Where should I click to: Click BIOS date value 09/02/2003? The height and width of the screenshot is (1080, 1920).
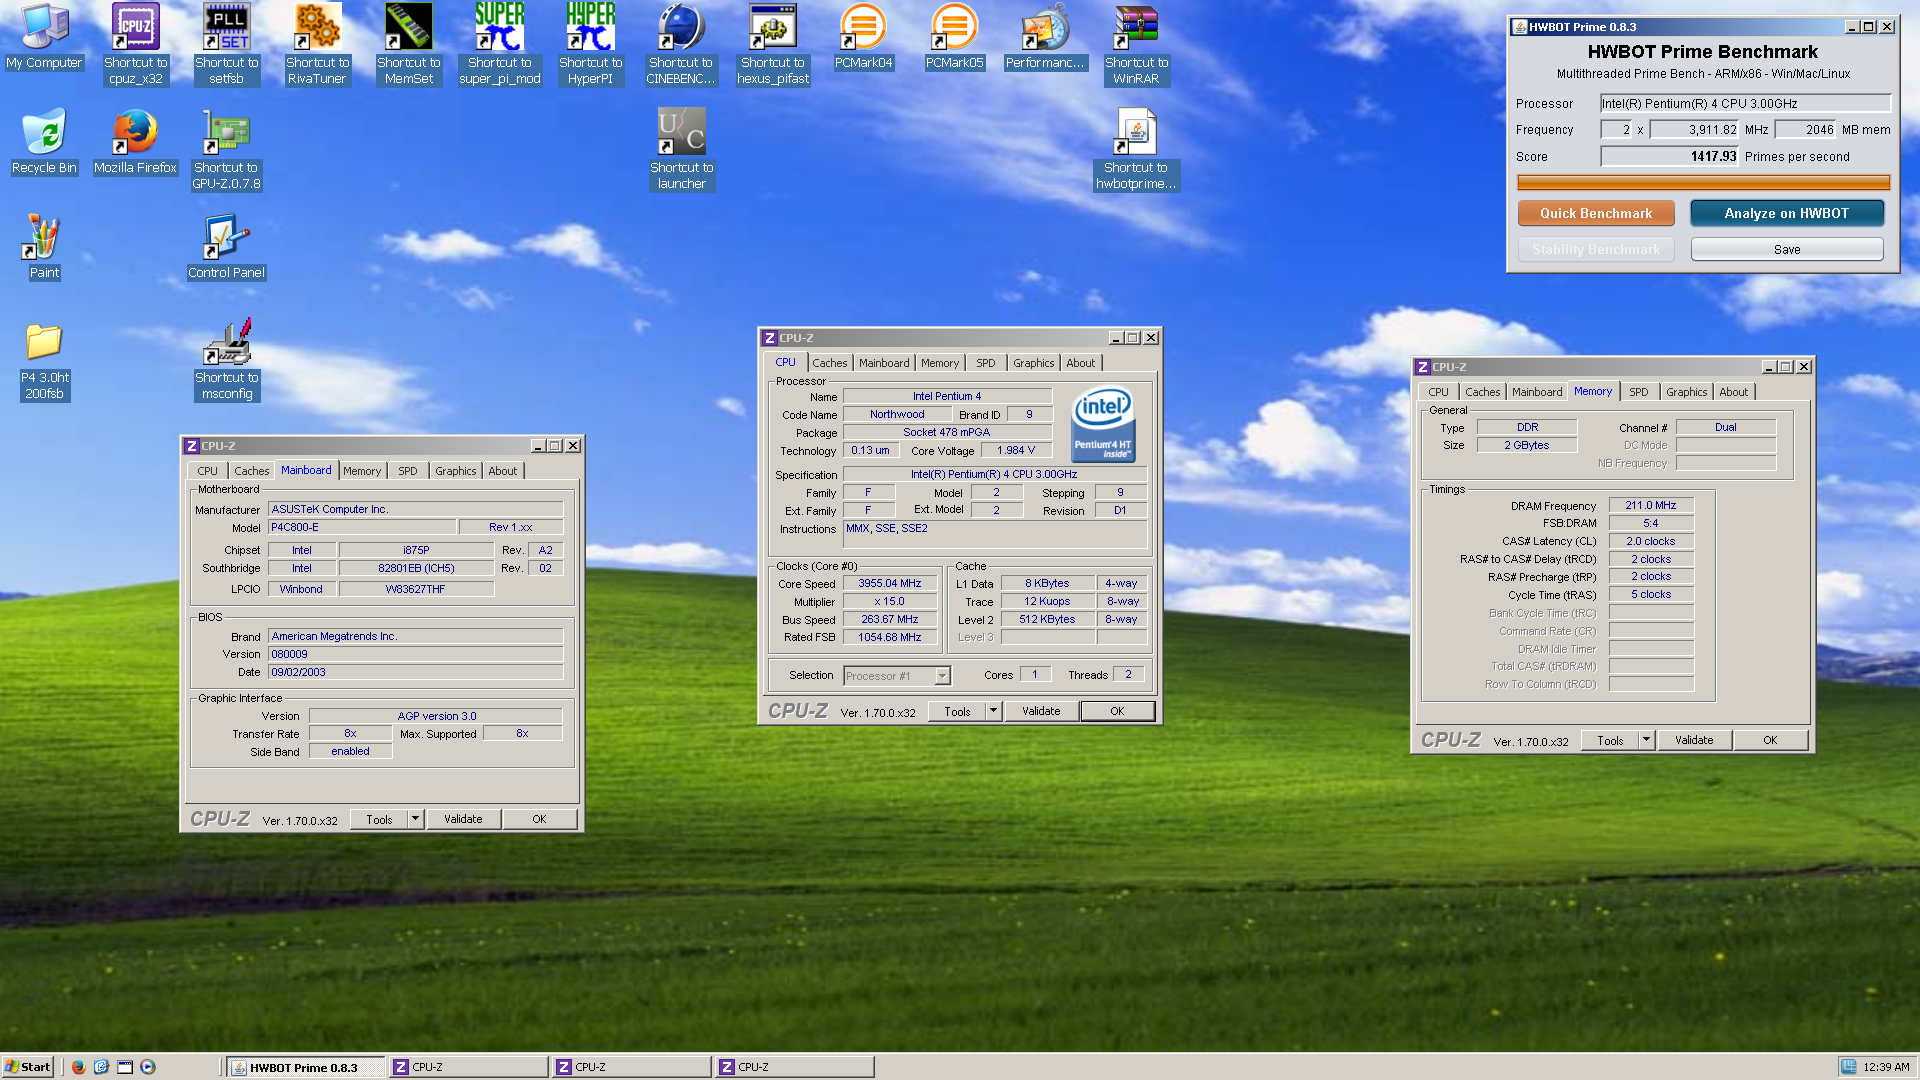tap(415, 672)
